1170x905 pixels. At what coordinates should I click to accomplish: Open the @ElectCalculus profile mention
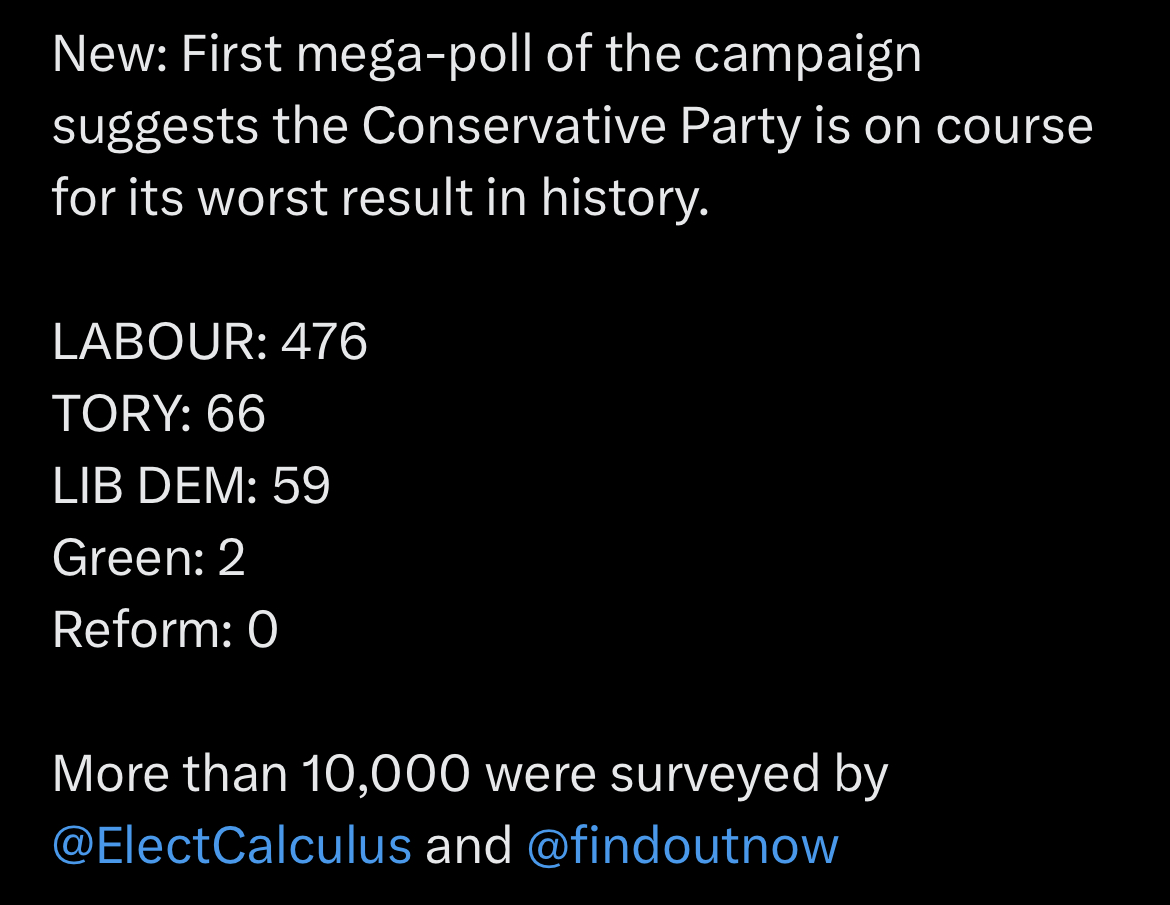232,847
